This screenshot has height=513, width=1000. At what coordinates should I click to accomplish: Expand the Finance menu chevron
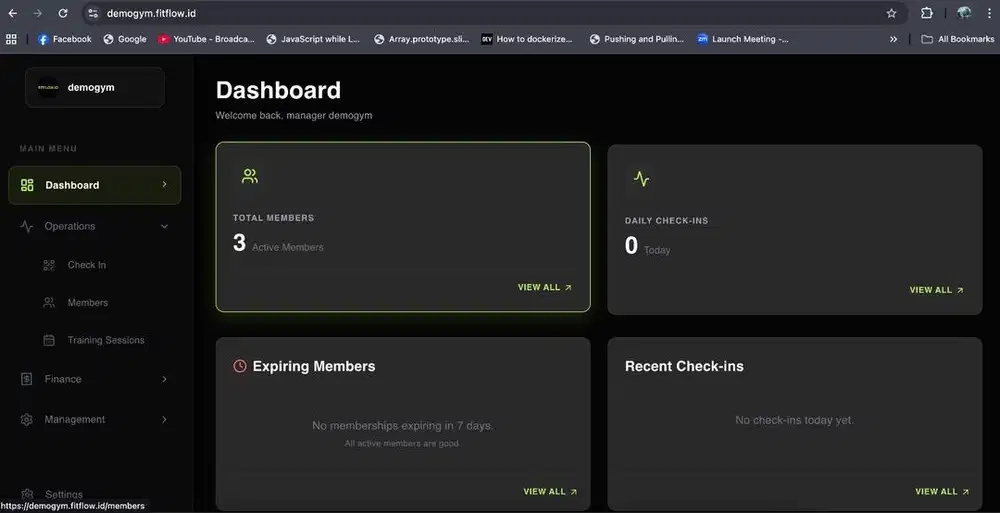pyautogui.click(x=165, y=379)
